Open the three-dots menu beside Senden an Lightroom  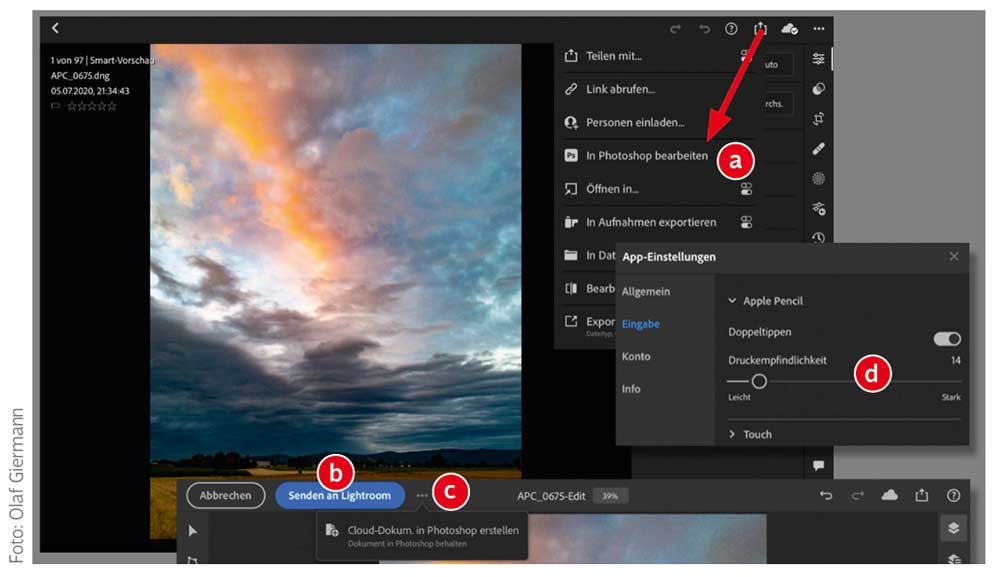(423, 495)
